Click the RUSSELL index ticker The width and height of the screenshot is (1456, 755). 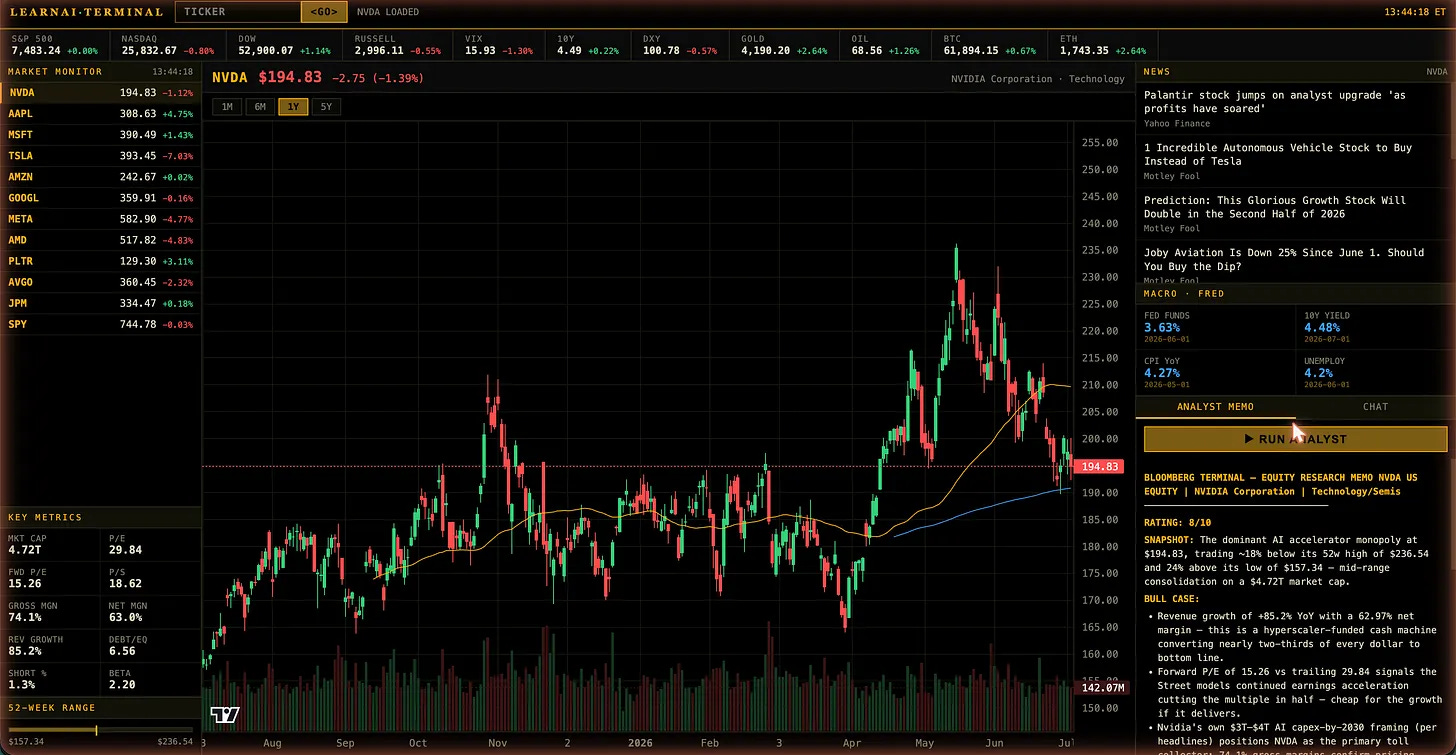pos(398,44)
